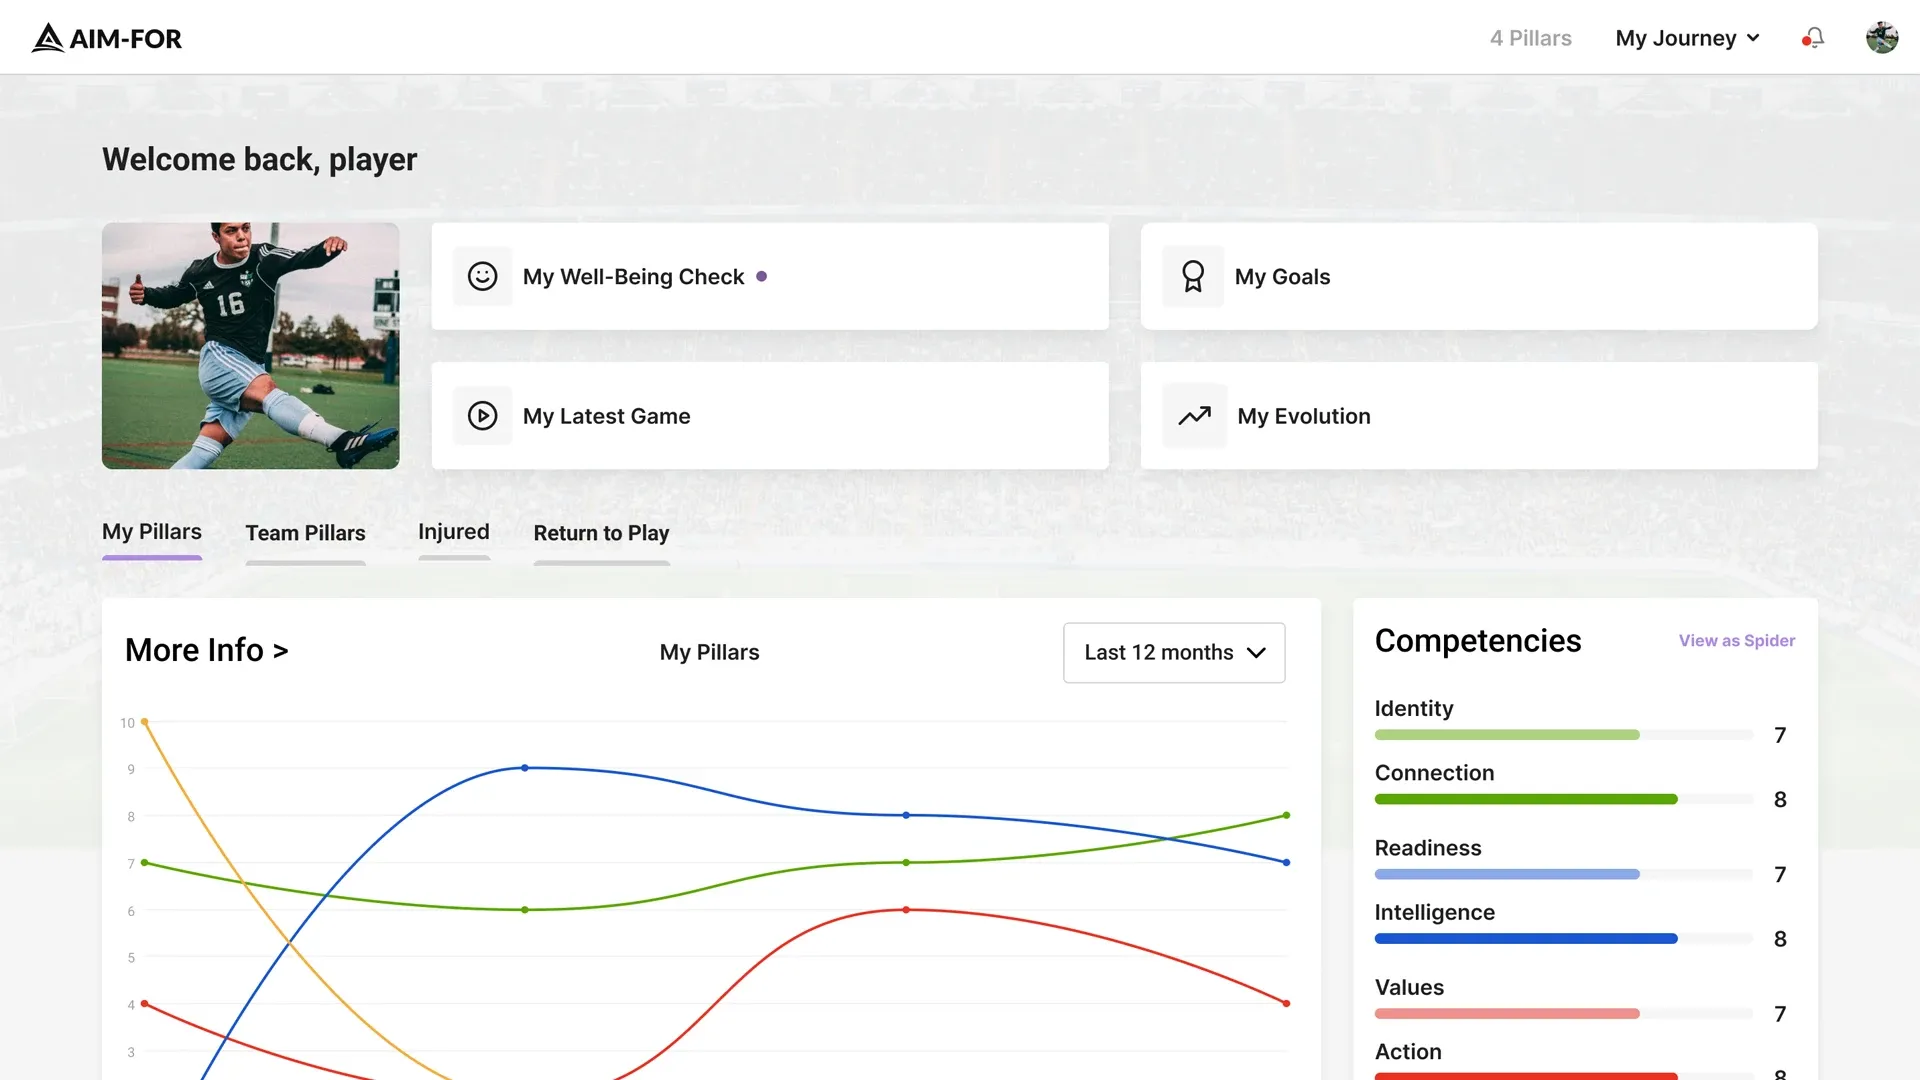Expand the chevron next to Last 12 months
Viewport: 1920px width, 1080px height.
coord(1256,653)
